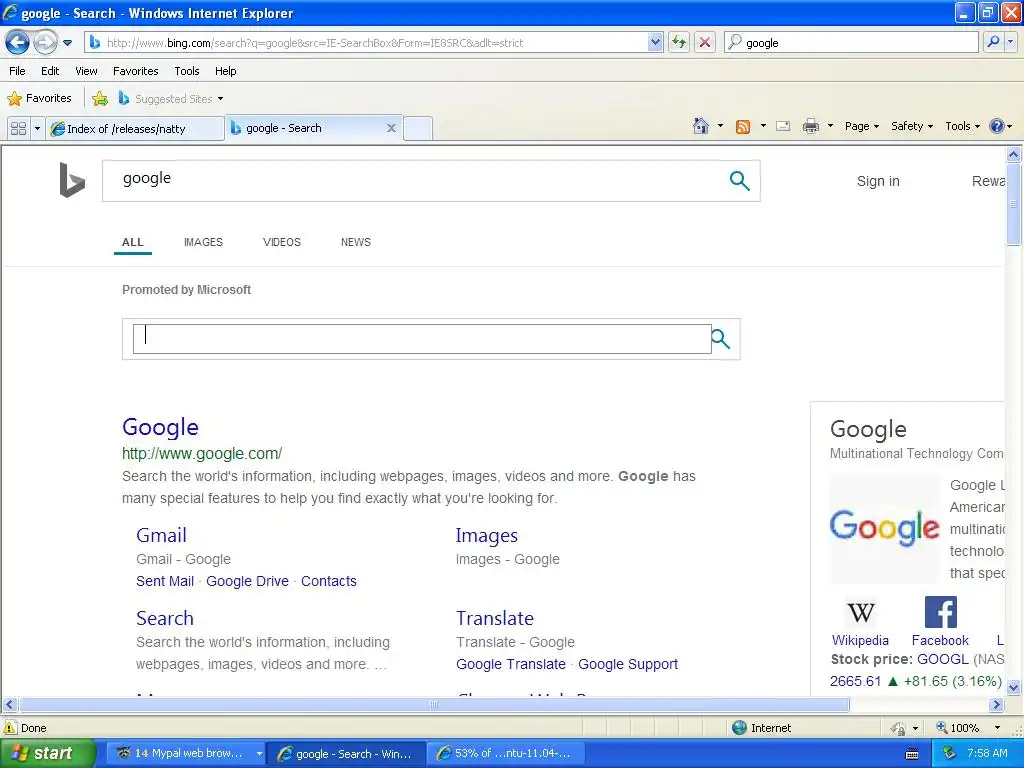Click the IE search box magnifier button
The width and height of the screenshot is (1024, 768).
click(993, 42)
